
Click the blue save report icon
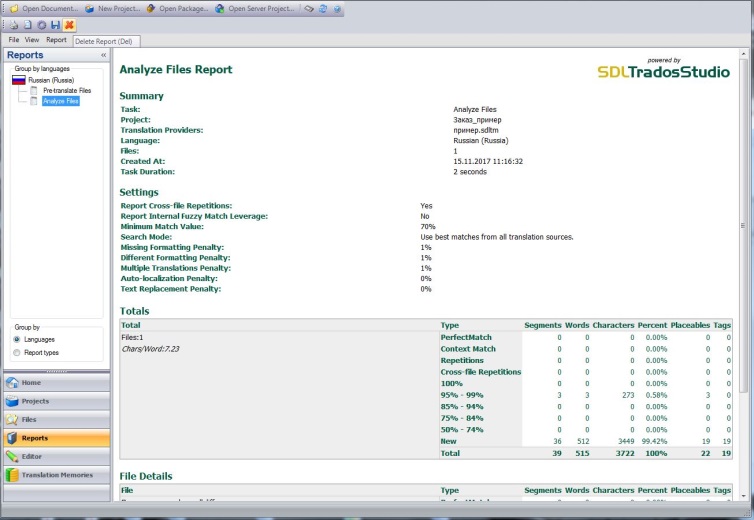(55, 24)
